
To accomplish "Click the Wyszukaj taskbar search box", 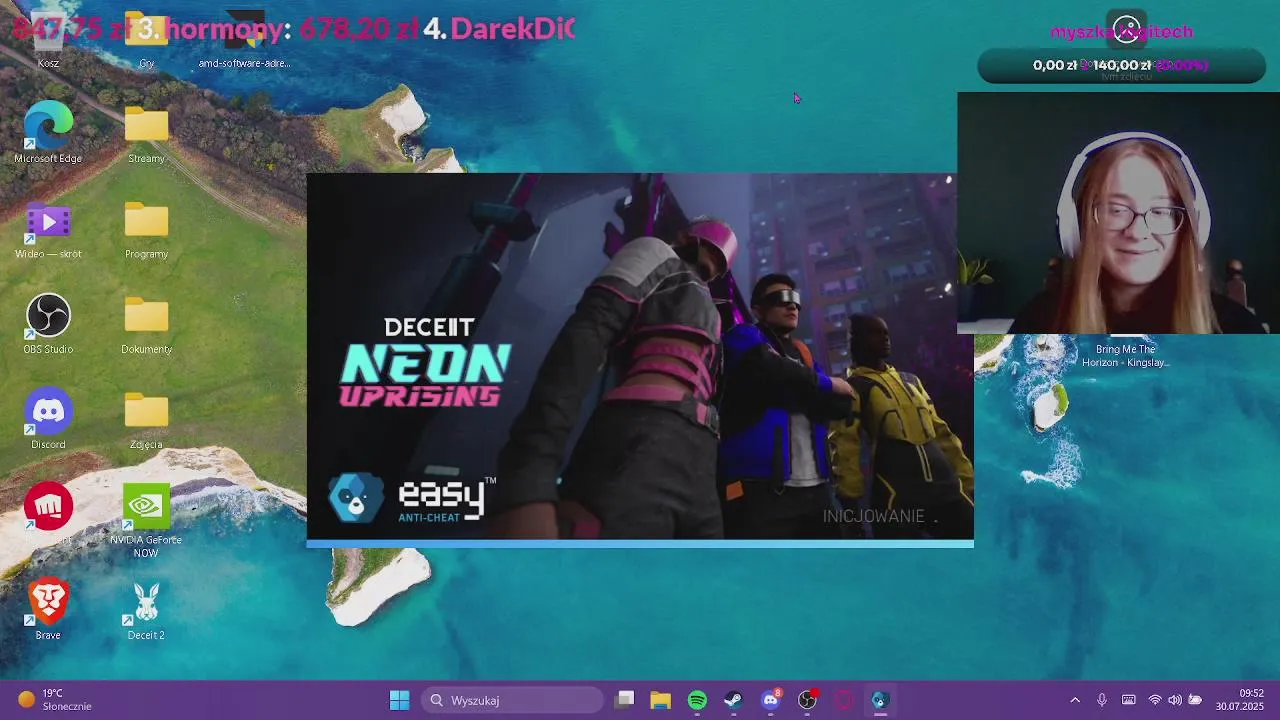I will coord(512,700).
